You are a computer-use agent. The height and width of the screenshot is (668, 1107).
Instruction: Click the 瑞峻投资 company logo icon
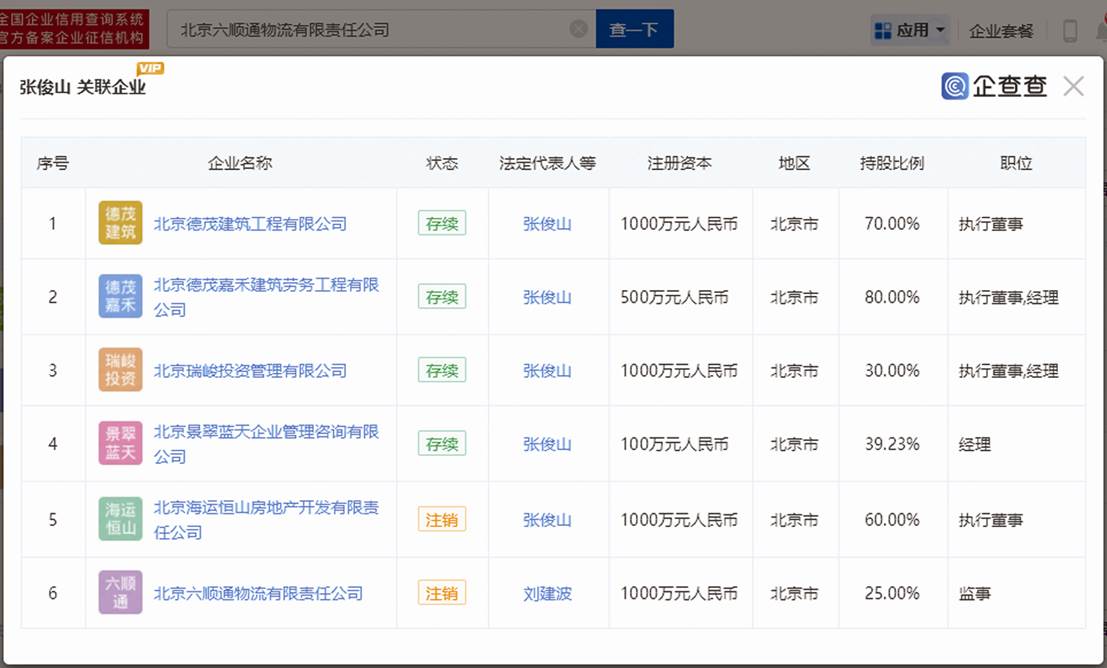(x=120, y=370)
